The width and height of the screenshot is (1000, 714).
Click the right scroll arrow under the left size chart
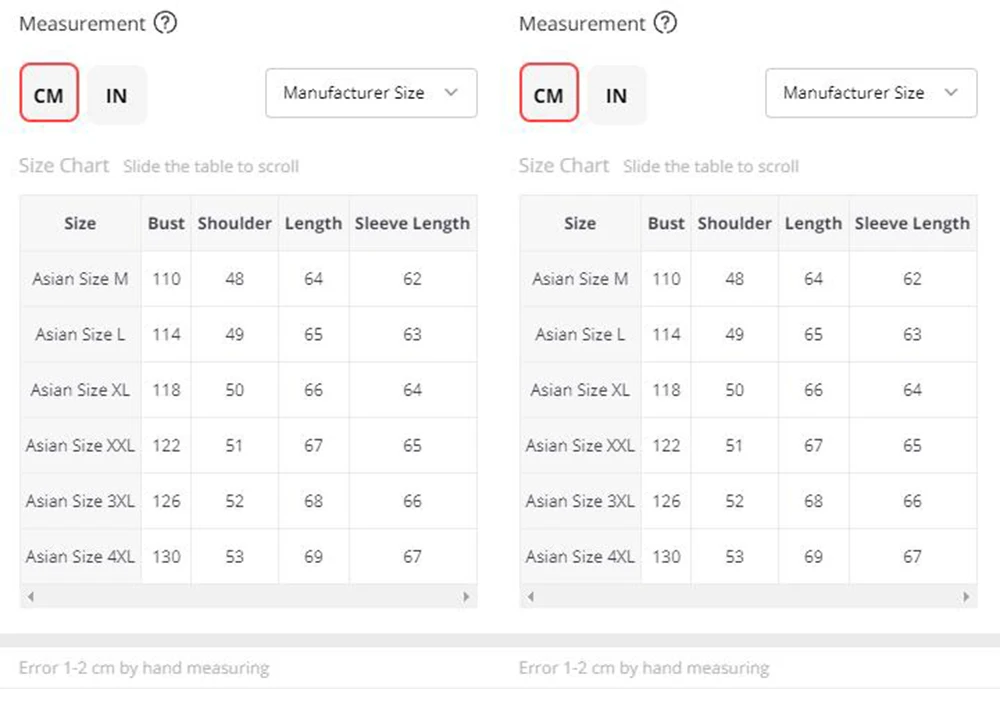click(x=466, y=596)
